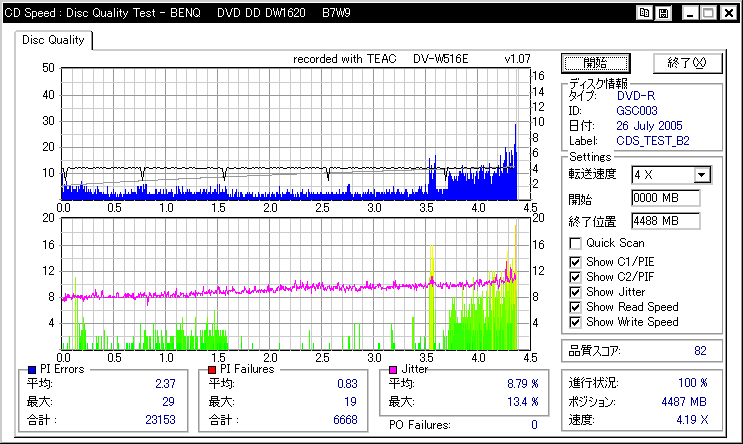
Task: Uncheck Show Write Speed option
Action: coord(575,322)
